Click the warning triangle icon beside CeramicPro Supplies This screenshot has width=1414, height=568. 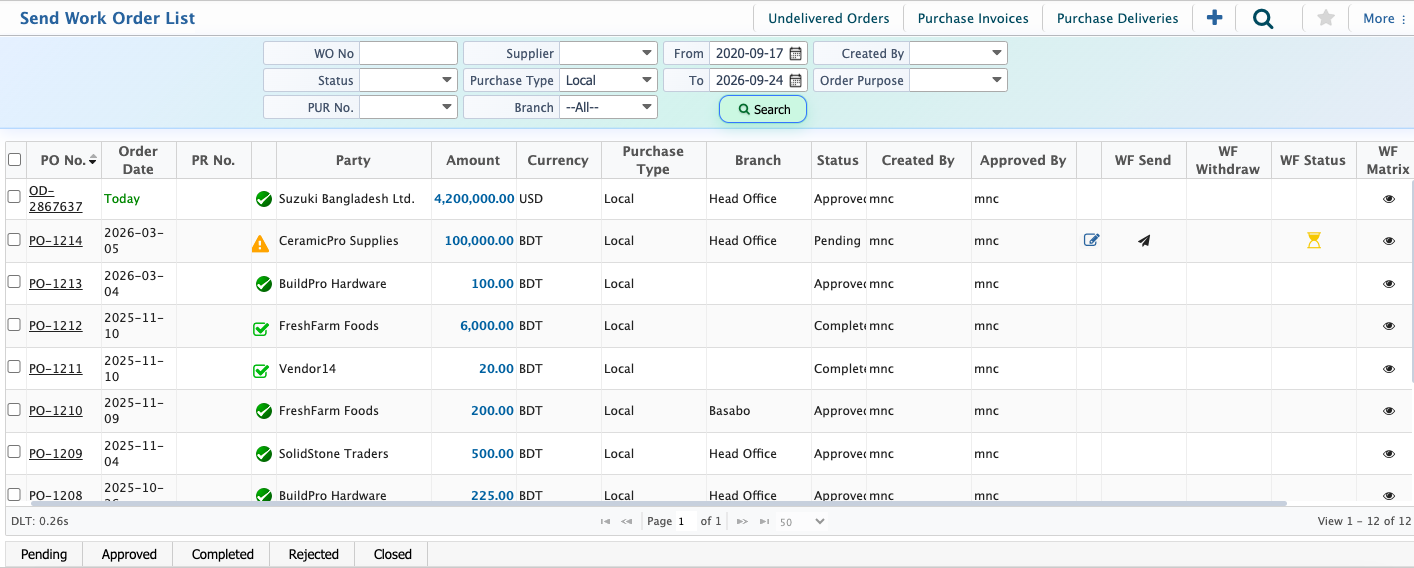260,243
